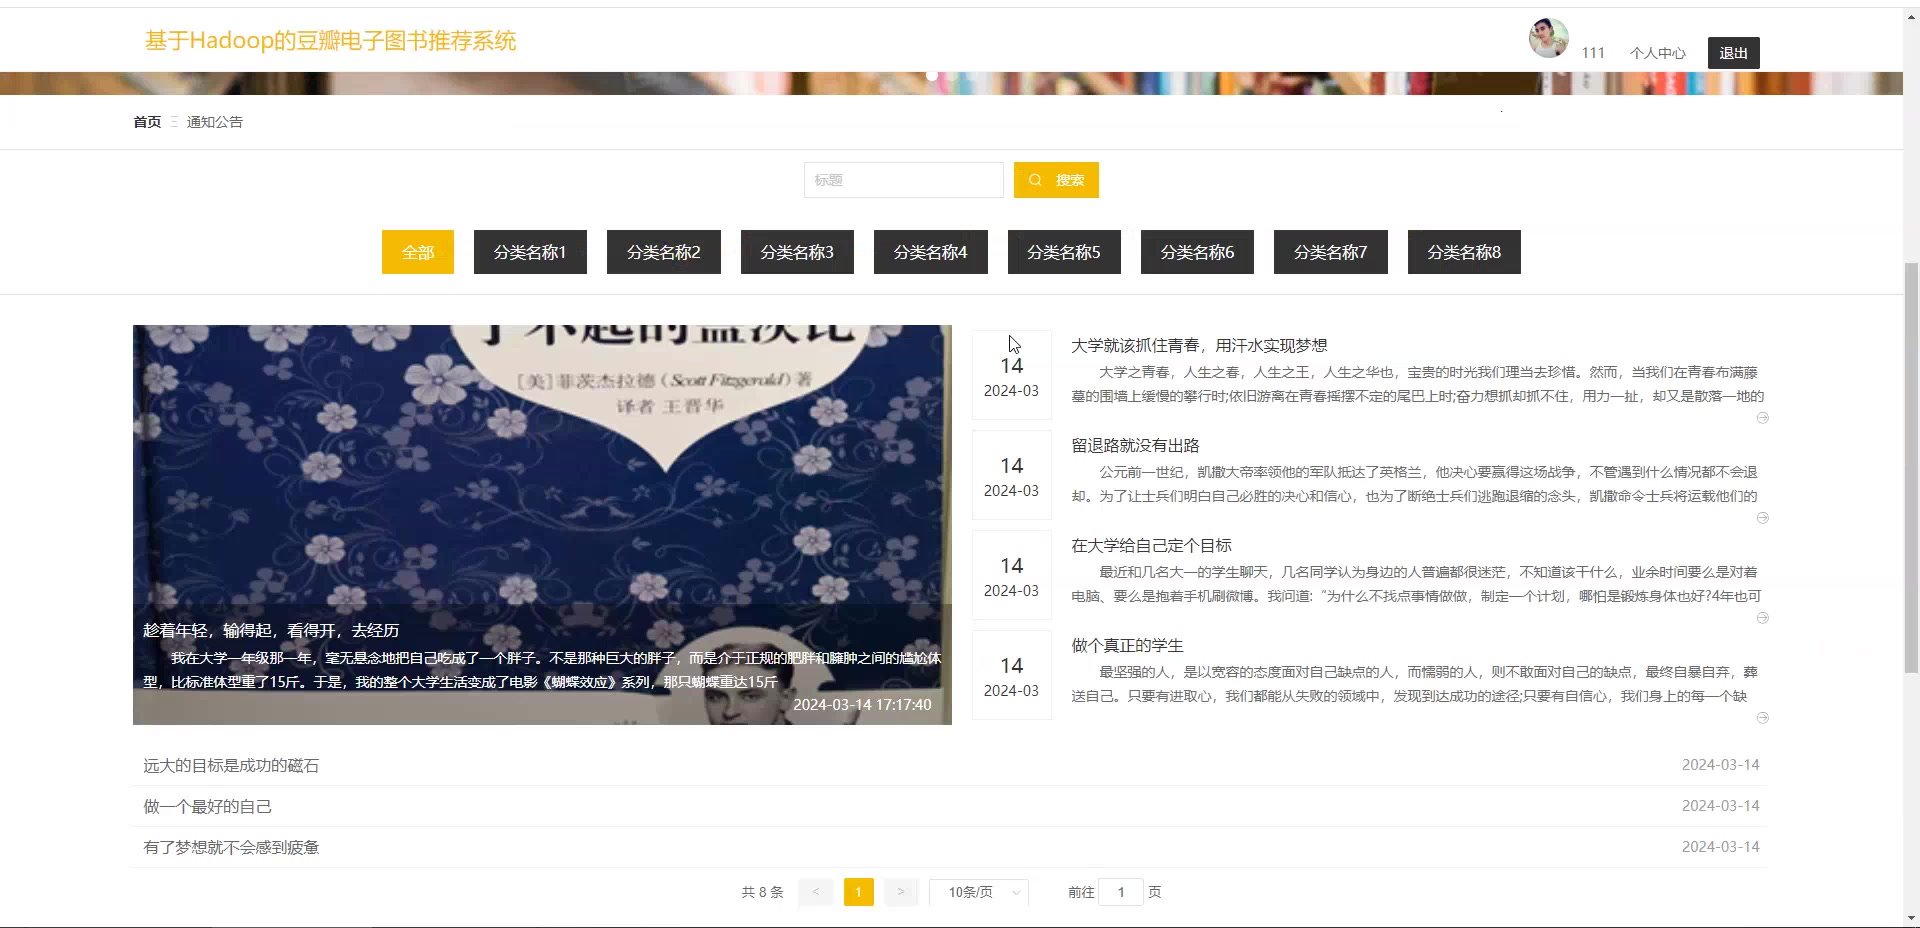Focus the 标题 search input field
This screenshot has height=928, width=1920.
coord(904,180)
